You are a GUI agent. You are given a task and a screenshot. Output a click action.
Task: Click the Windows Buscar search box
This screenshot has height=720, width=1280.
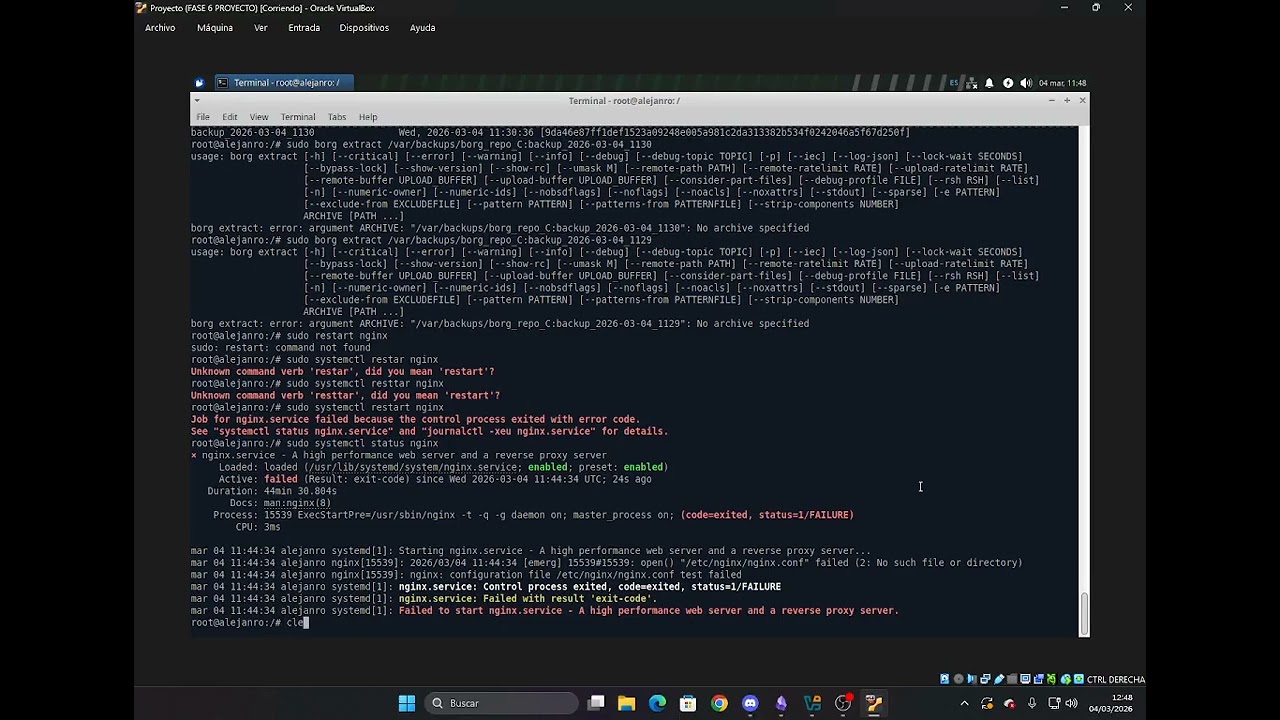[502, 703]
